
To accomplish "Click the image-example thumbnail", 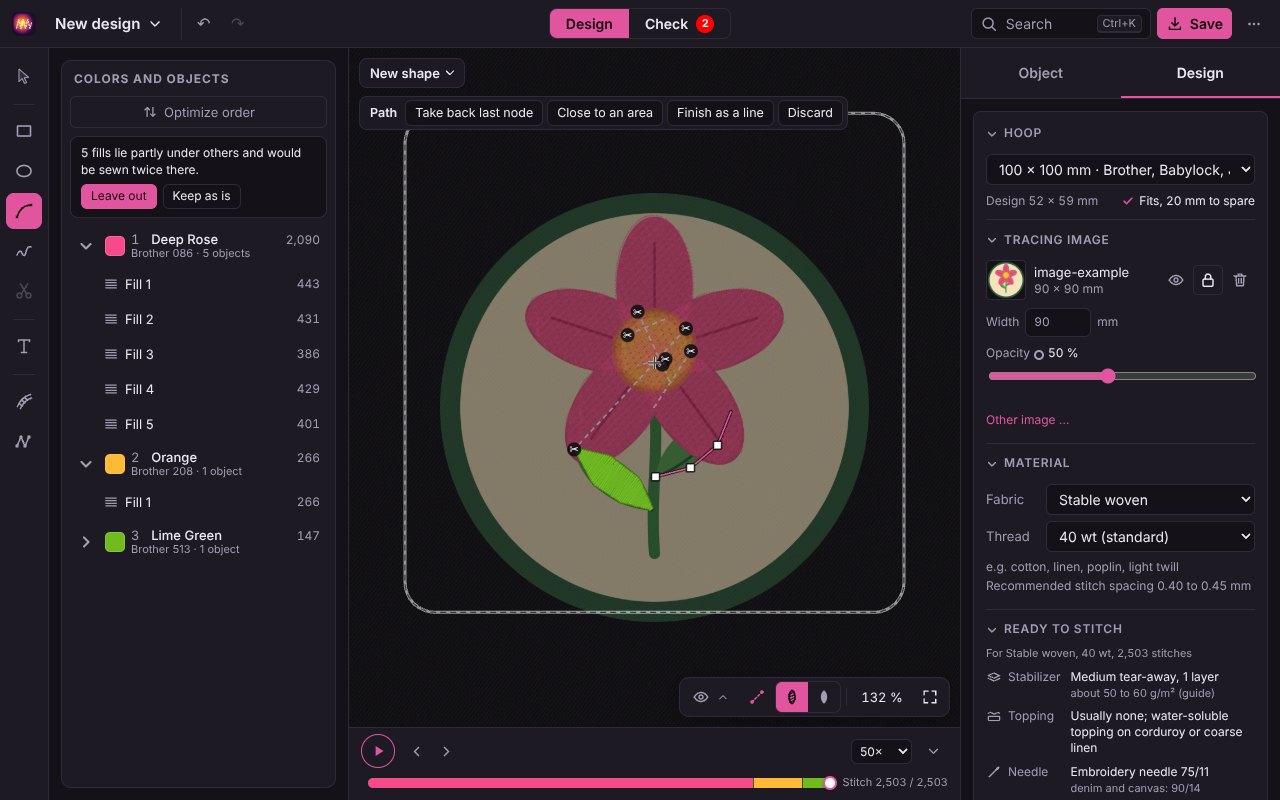I will (1006, 280).
